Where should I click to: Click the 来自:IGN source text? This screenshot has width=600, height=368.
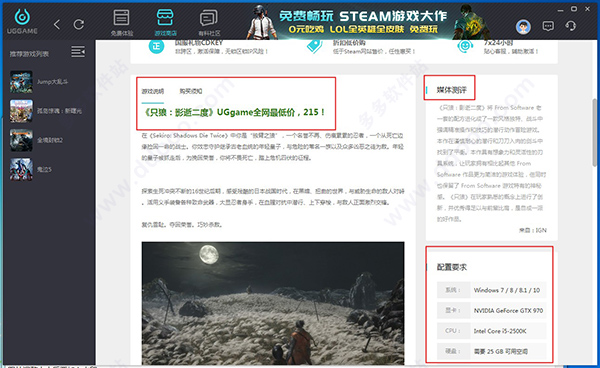tap(533, 230)
